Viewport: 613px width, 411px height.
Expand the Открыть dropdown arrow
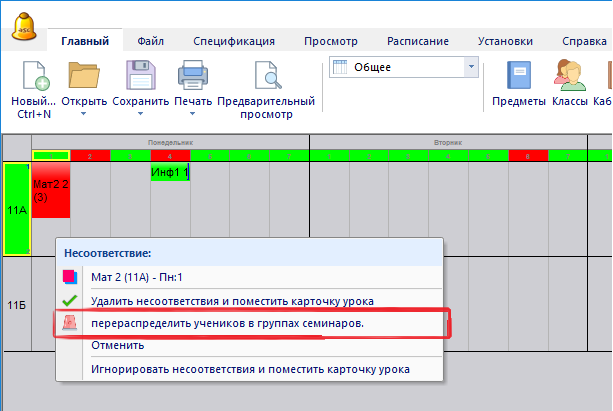point(85,114)
